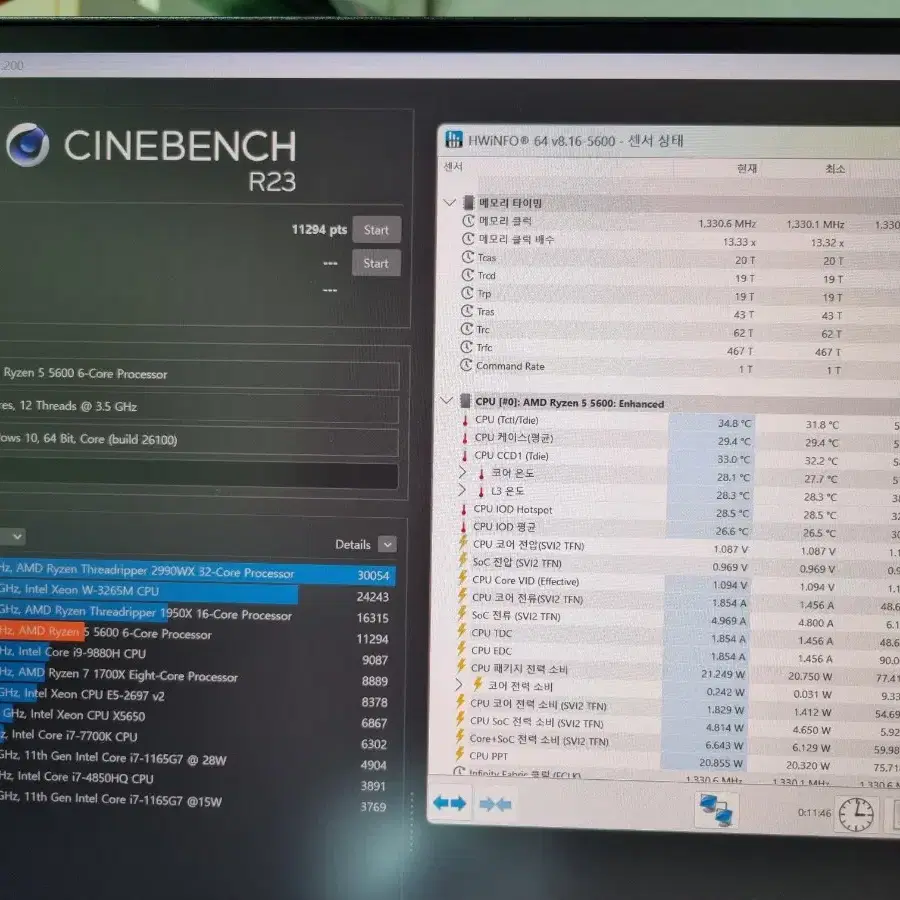
Task: Click the grey collapse-columns arrows icon in HWiNFO
Action: point(495,804)
